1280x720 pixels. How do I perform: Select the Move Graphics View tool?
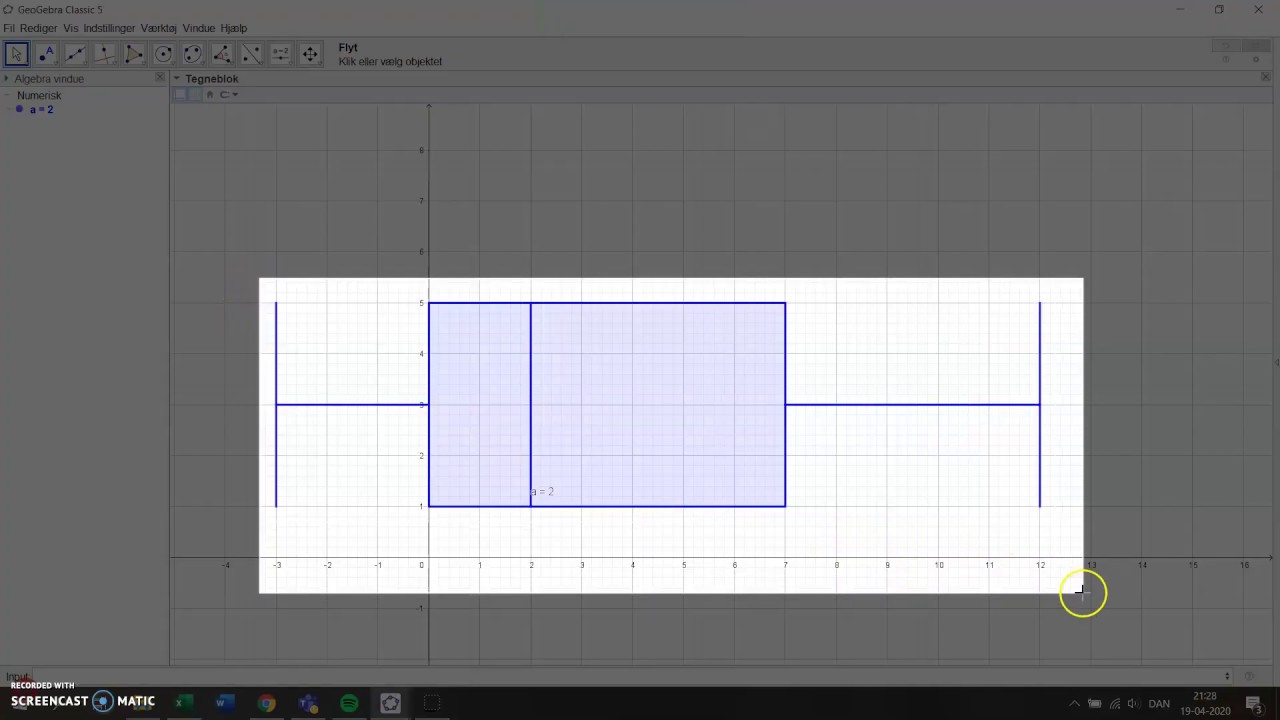click(x=310, y=54)
